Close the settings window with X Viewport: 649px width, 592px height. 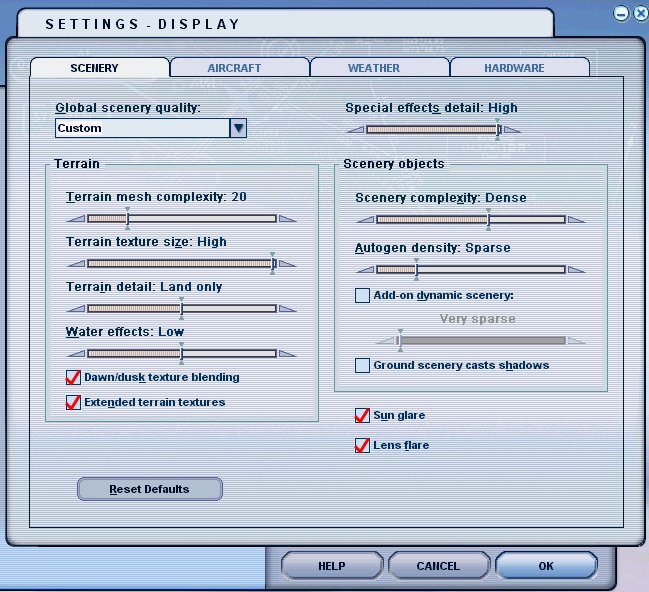tap(641, 14)
